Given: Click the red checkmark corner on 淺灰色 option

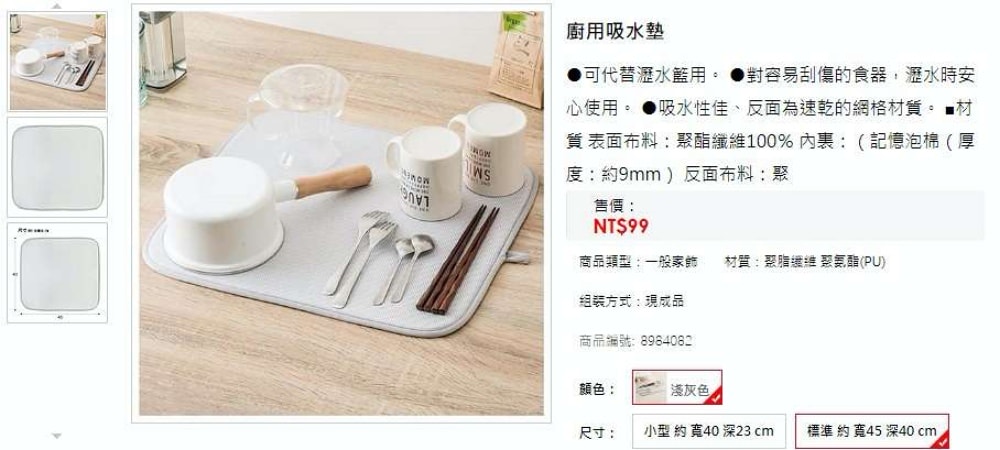Looking at the screenshot, I should click(716, 398).
